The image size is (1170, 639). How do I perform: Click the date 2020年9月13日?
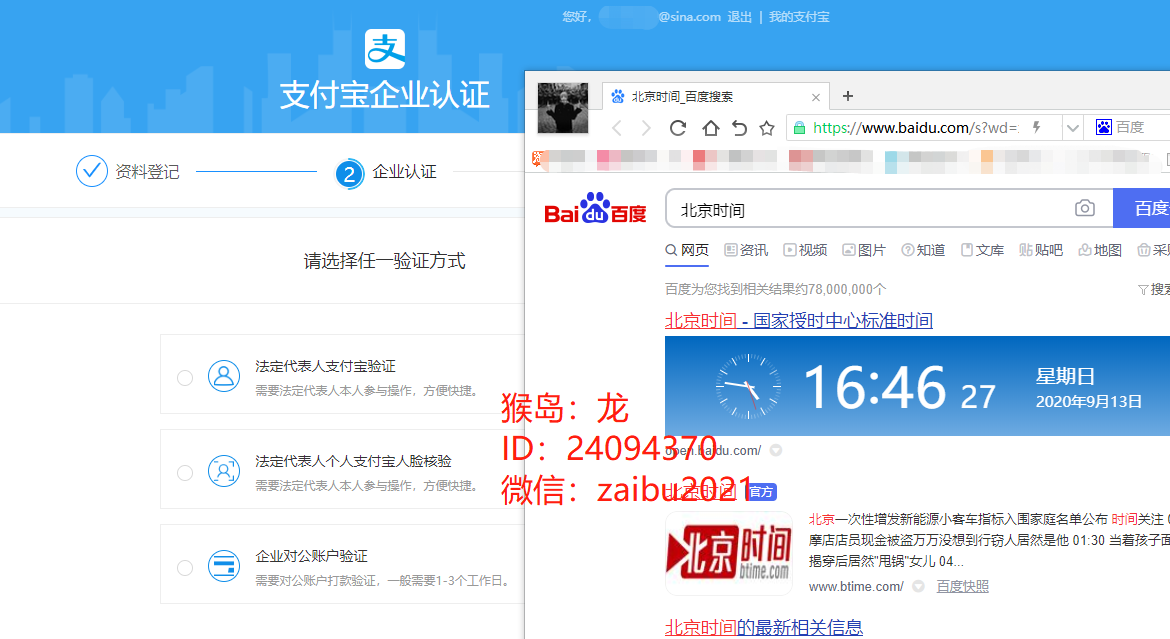pos(1089,402)
